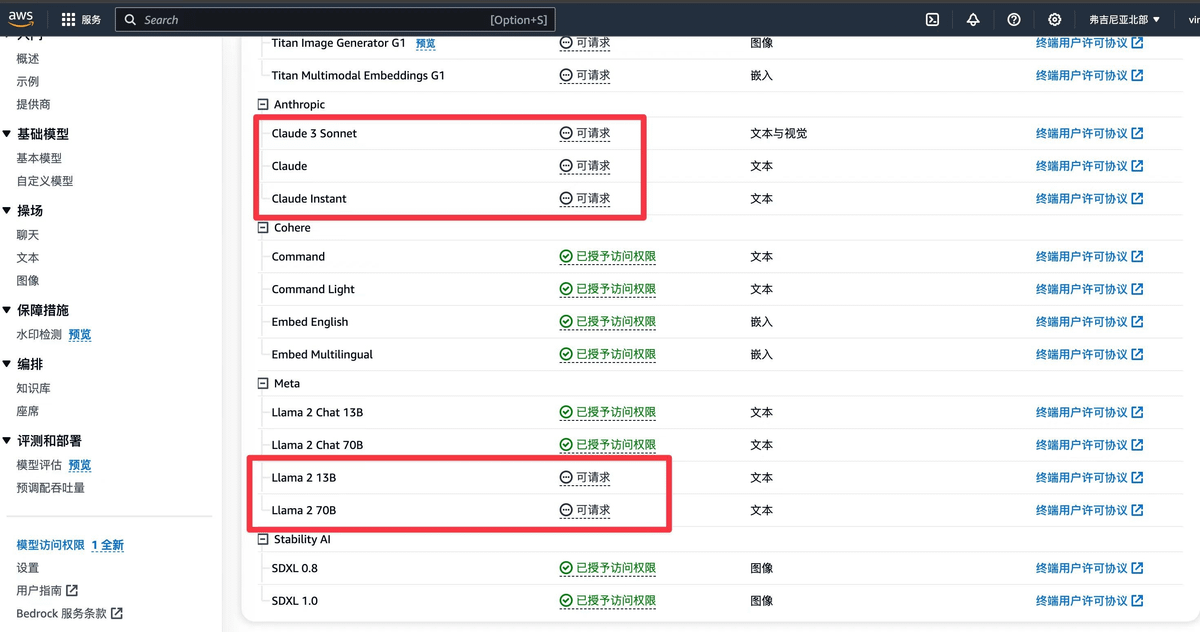Open 预调配吞吐量 in the sidebar
Image resolution: width=1200 pixels, height=632 pixels.
pos(51,488)
